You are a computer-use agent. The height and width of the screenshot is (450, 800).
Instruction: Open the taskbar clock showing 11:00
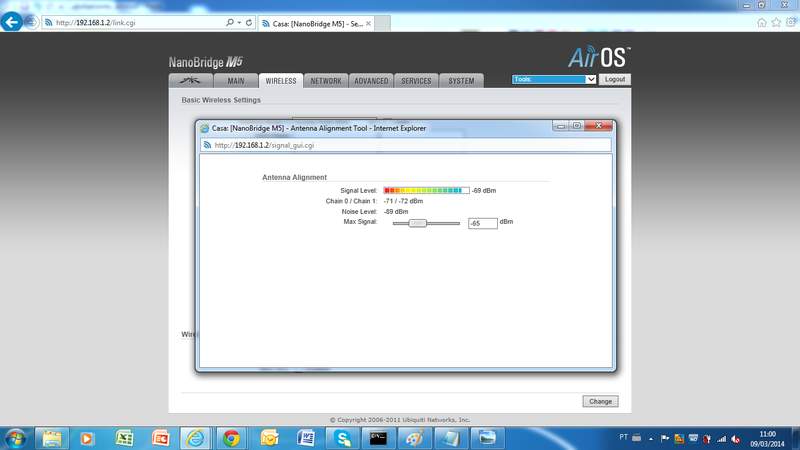coord(767,439)
